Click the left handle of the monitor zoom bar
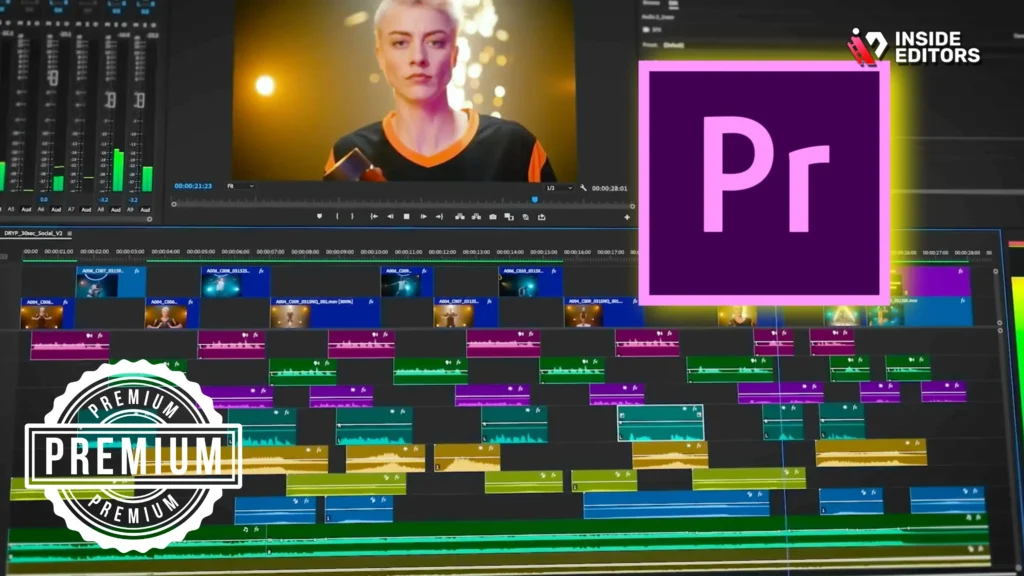The image size is (1024, 576). pos(174,204)
